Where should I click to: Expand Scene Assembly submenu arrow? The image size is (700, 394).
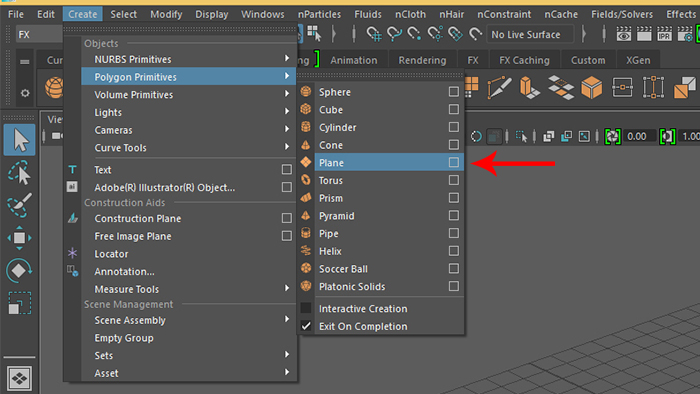pos(287,319)
